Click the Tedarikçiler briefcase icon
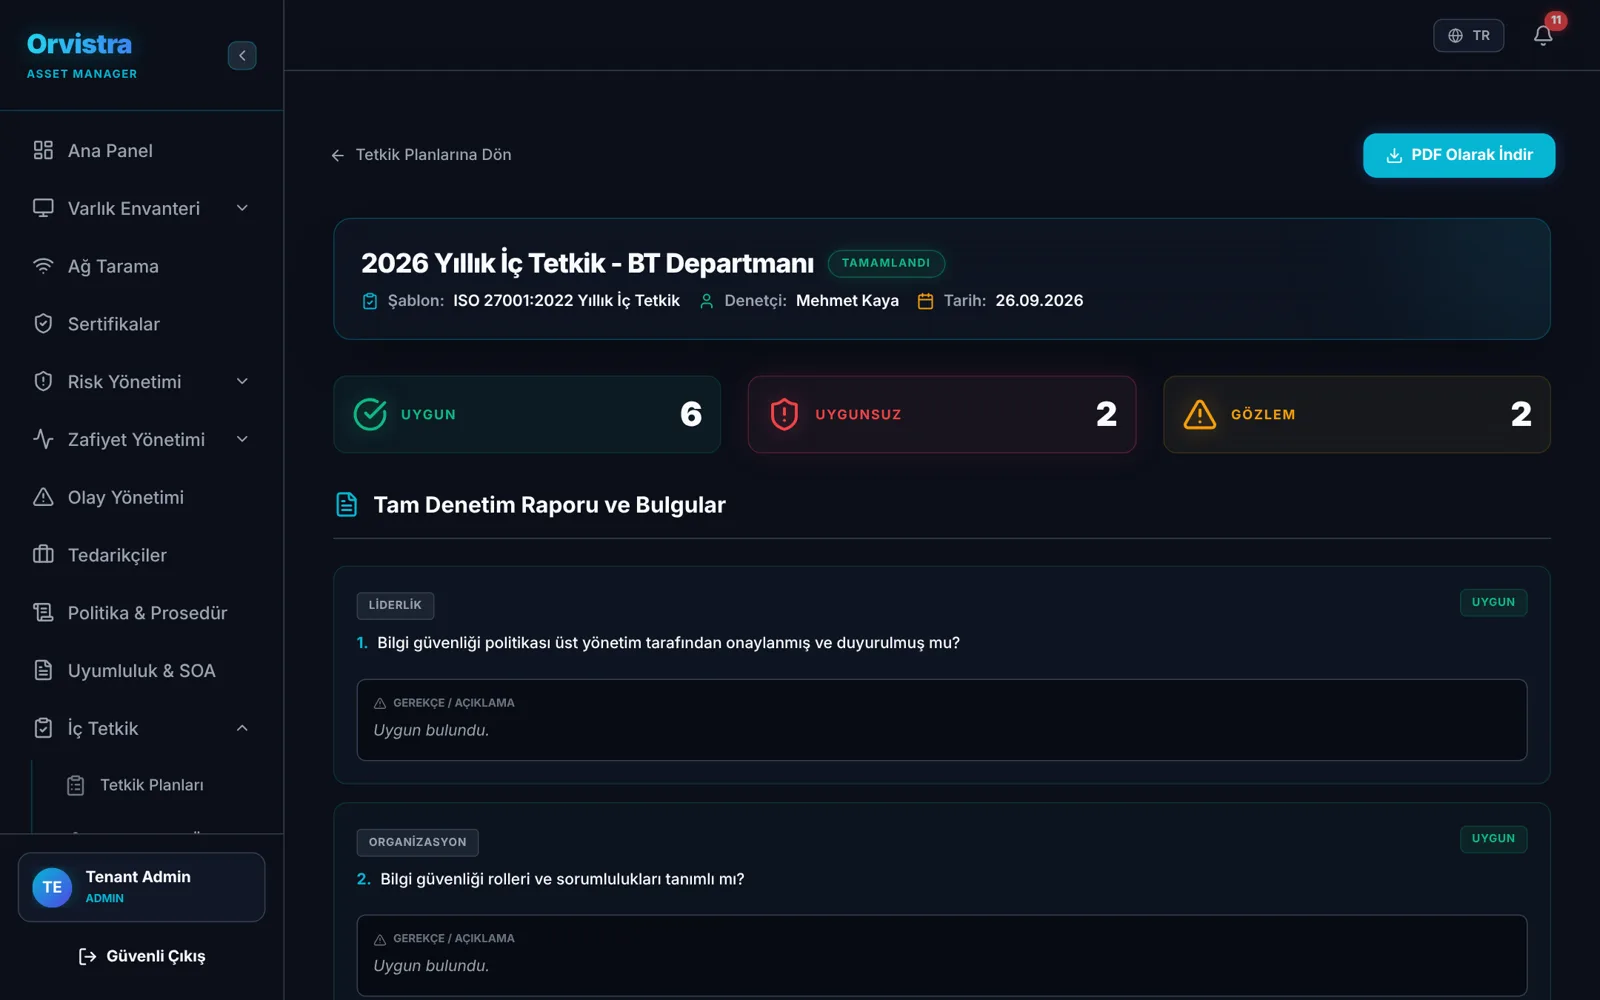 [x=43, y=554]
